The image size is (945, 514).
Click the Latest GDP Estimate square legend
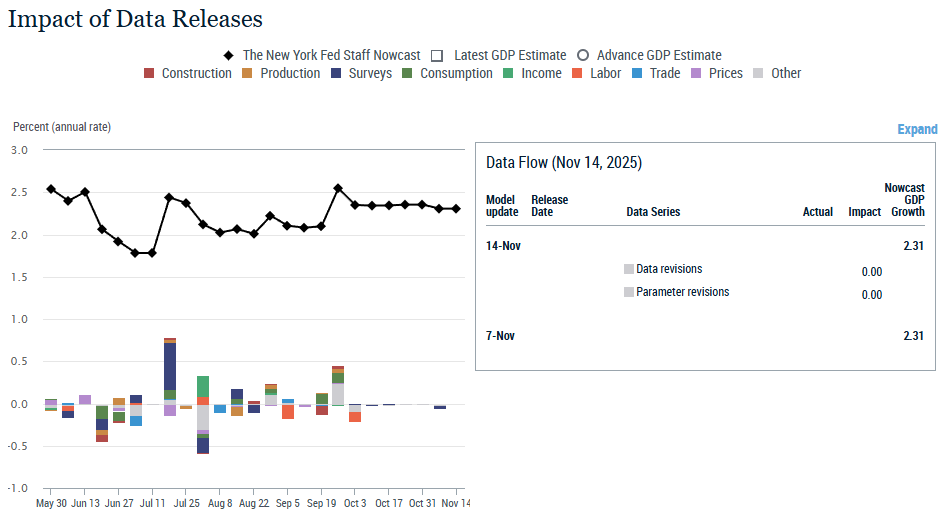pyautogui.click(x=438, y=55)
